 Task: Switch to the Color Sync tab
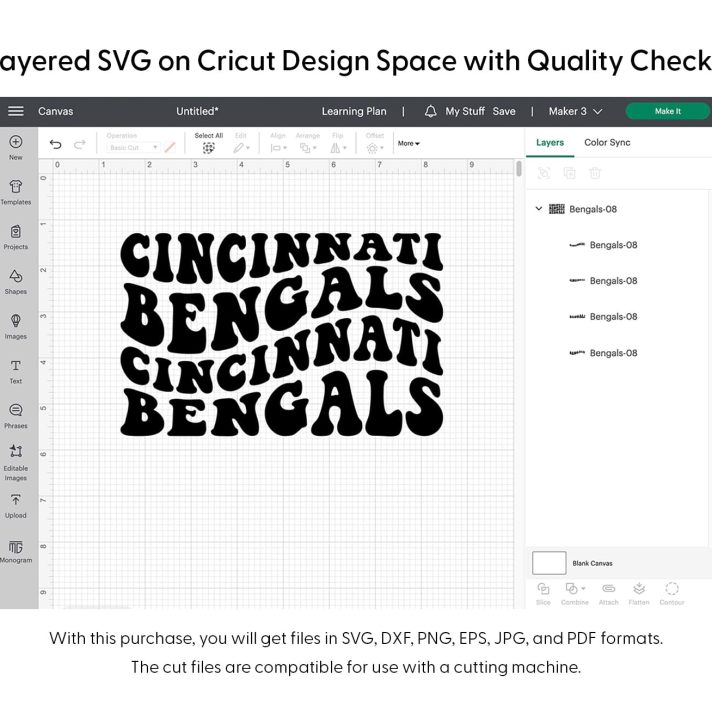coord(607,143)
